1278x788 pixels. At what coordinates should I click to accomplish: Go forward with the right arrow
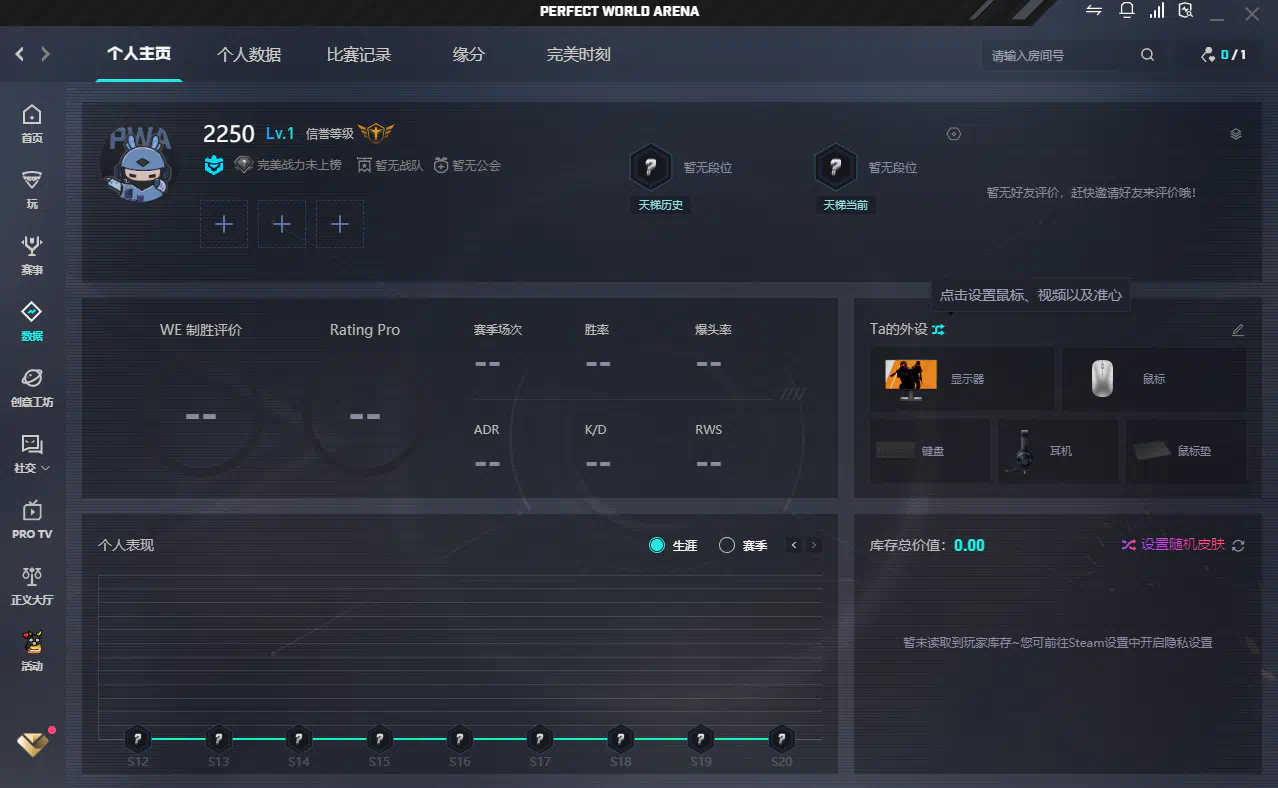pyautogui.click(x=45, y=54)
